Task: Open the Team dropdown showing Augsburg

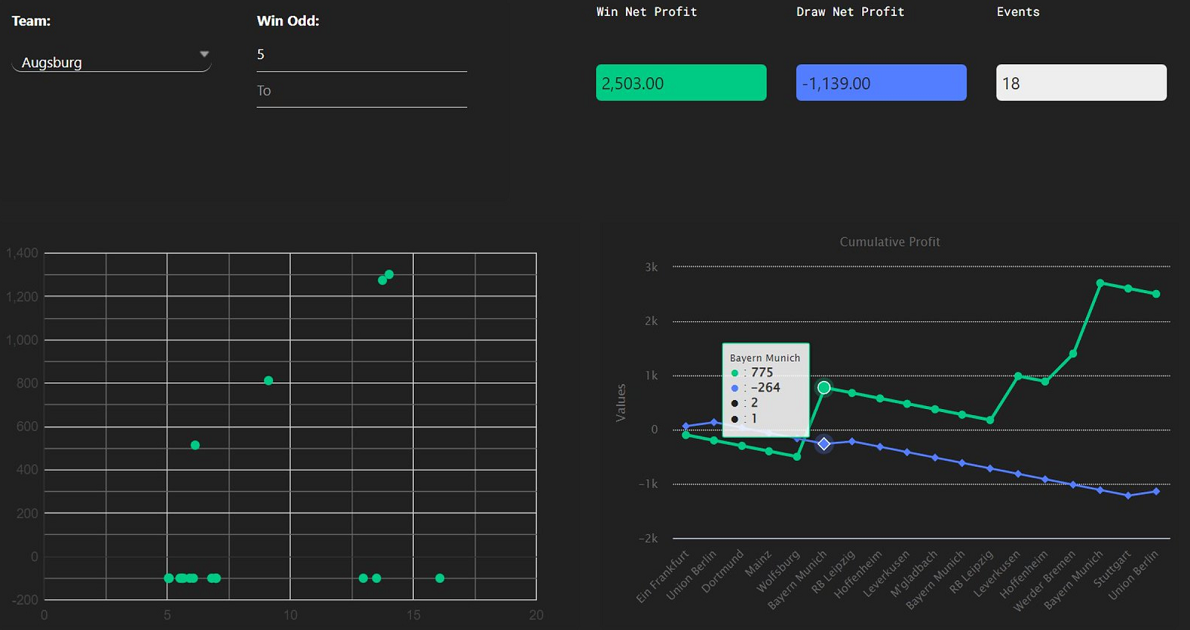Action: pyautogui.click(x=112, y=62)
